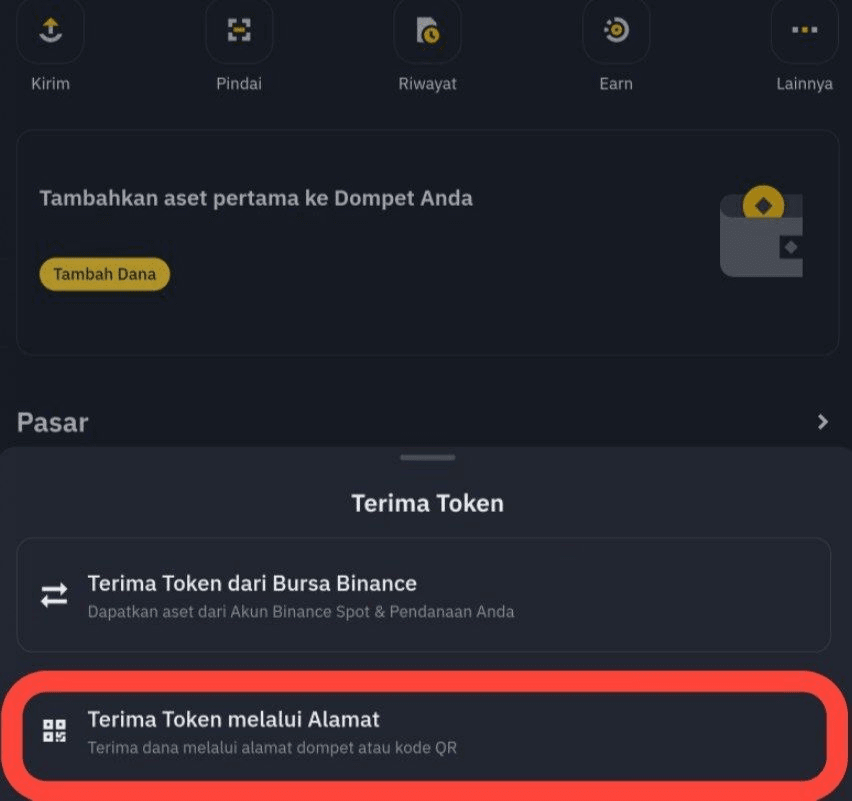The image size is (852, 801).
Task: Open the Pindai scan icon
Action: point(239,31)
